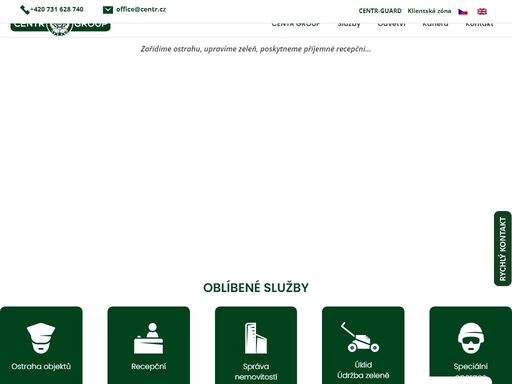Viewport: 512px width, 384px height.
Task: Click the lawn mower icon
Action: coord(360,337)
